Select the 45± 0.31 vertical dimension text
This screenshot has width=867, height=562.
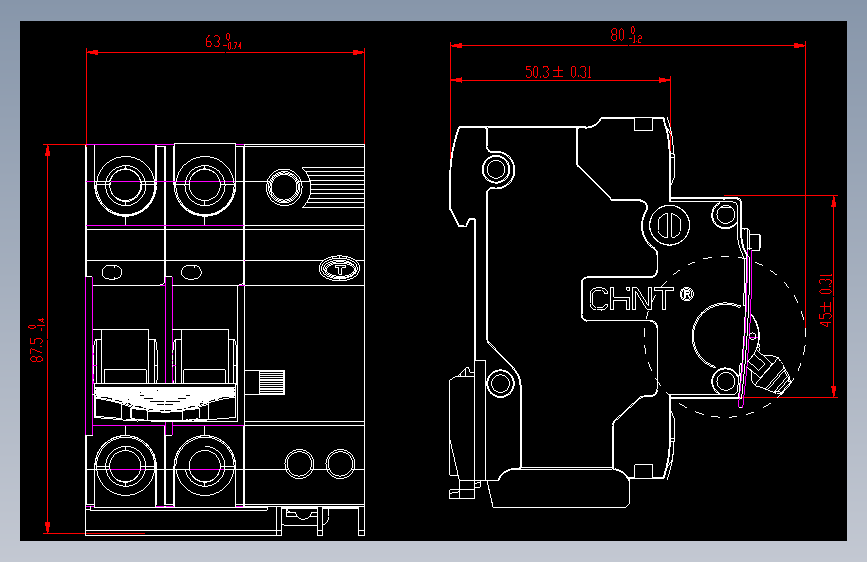tap(826, 300)
